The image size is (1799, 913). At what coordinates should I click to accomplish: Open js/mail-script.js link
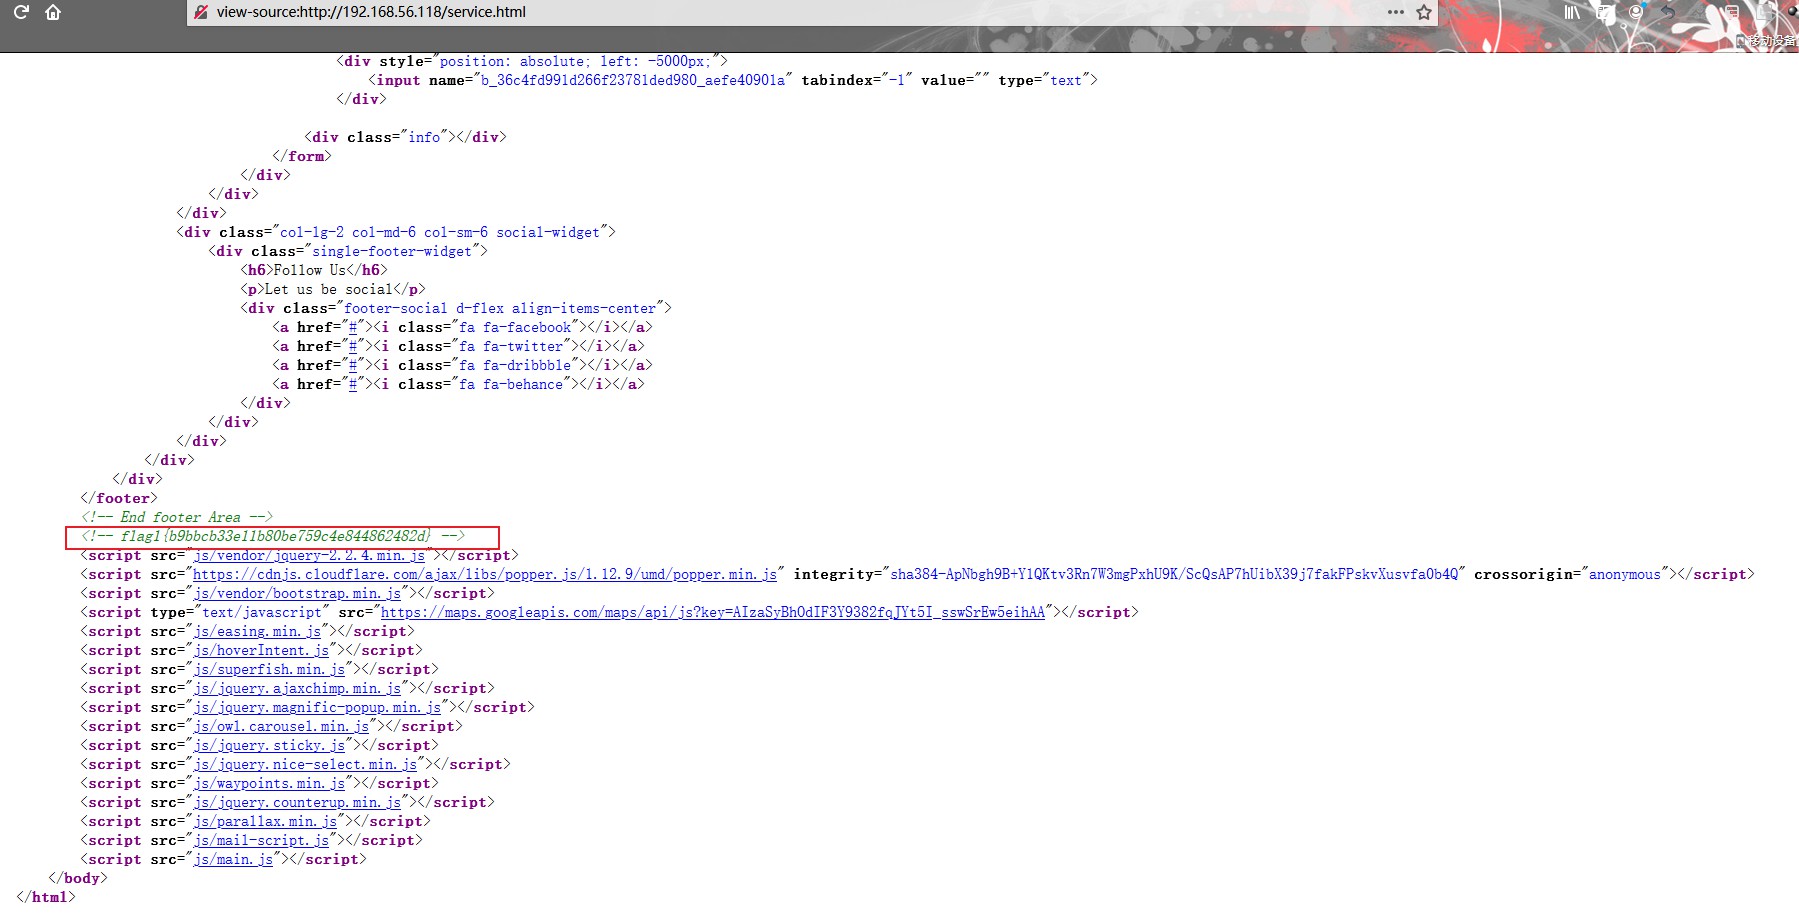point(262,840)
